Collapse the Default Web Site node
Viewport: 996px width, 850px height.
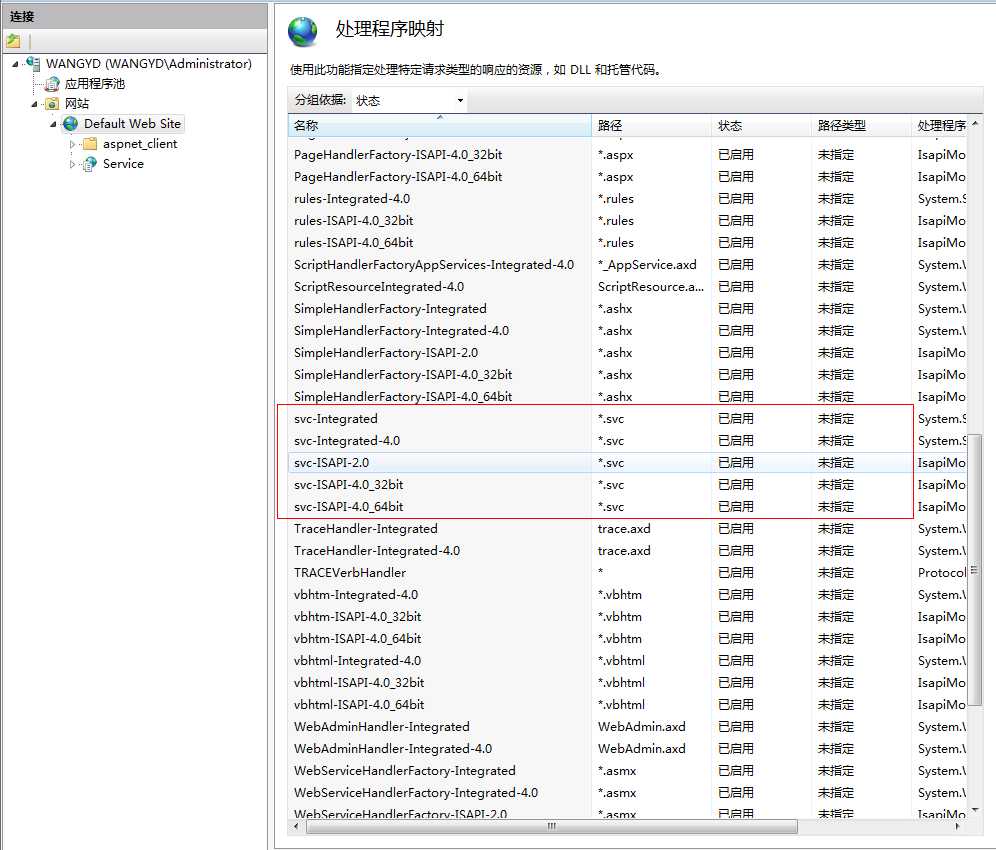pyautogui.click(x=53, y=124)
